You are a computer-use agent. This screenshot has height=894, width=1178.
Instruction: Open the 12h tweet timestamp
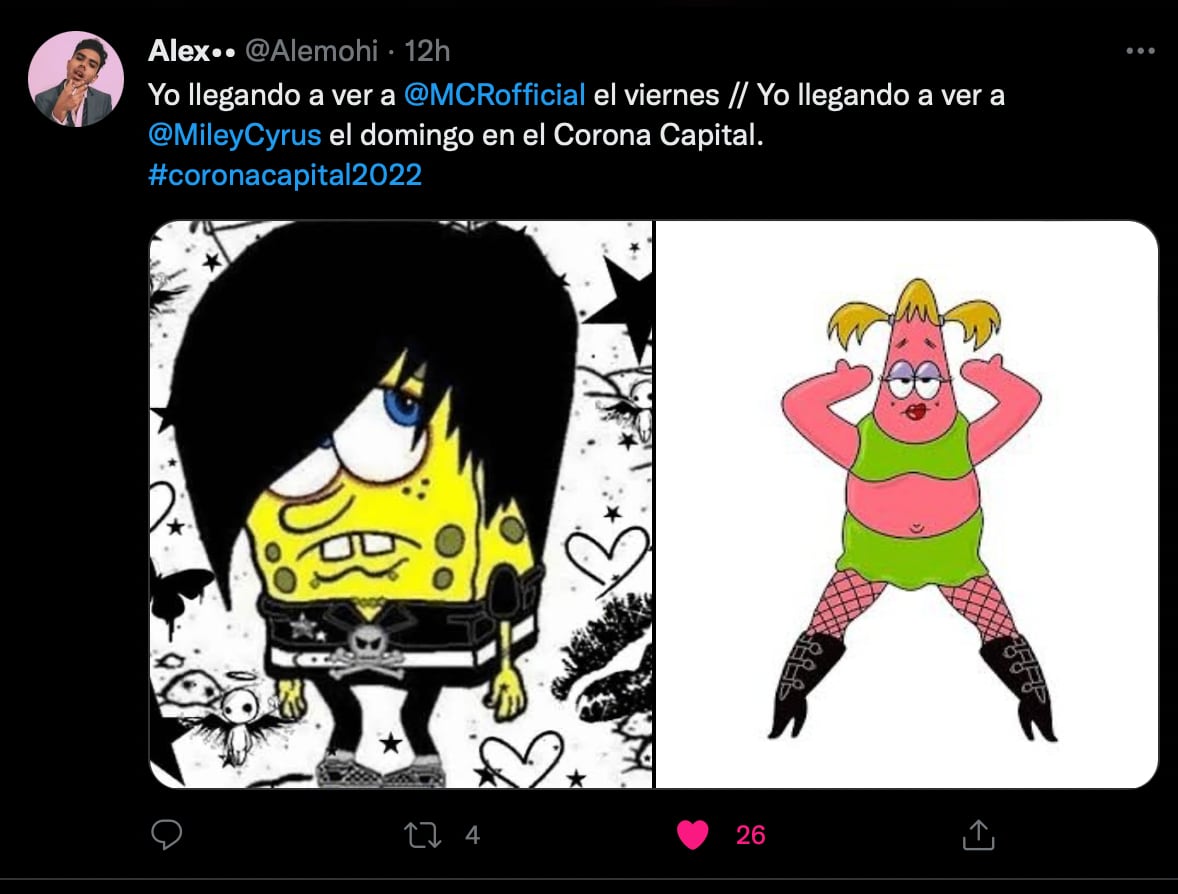coord(427,51)
